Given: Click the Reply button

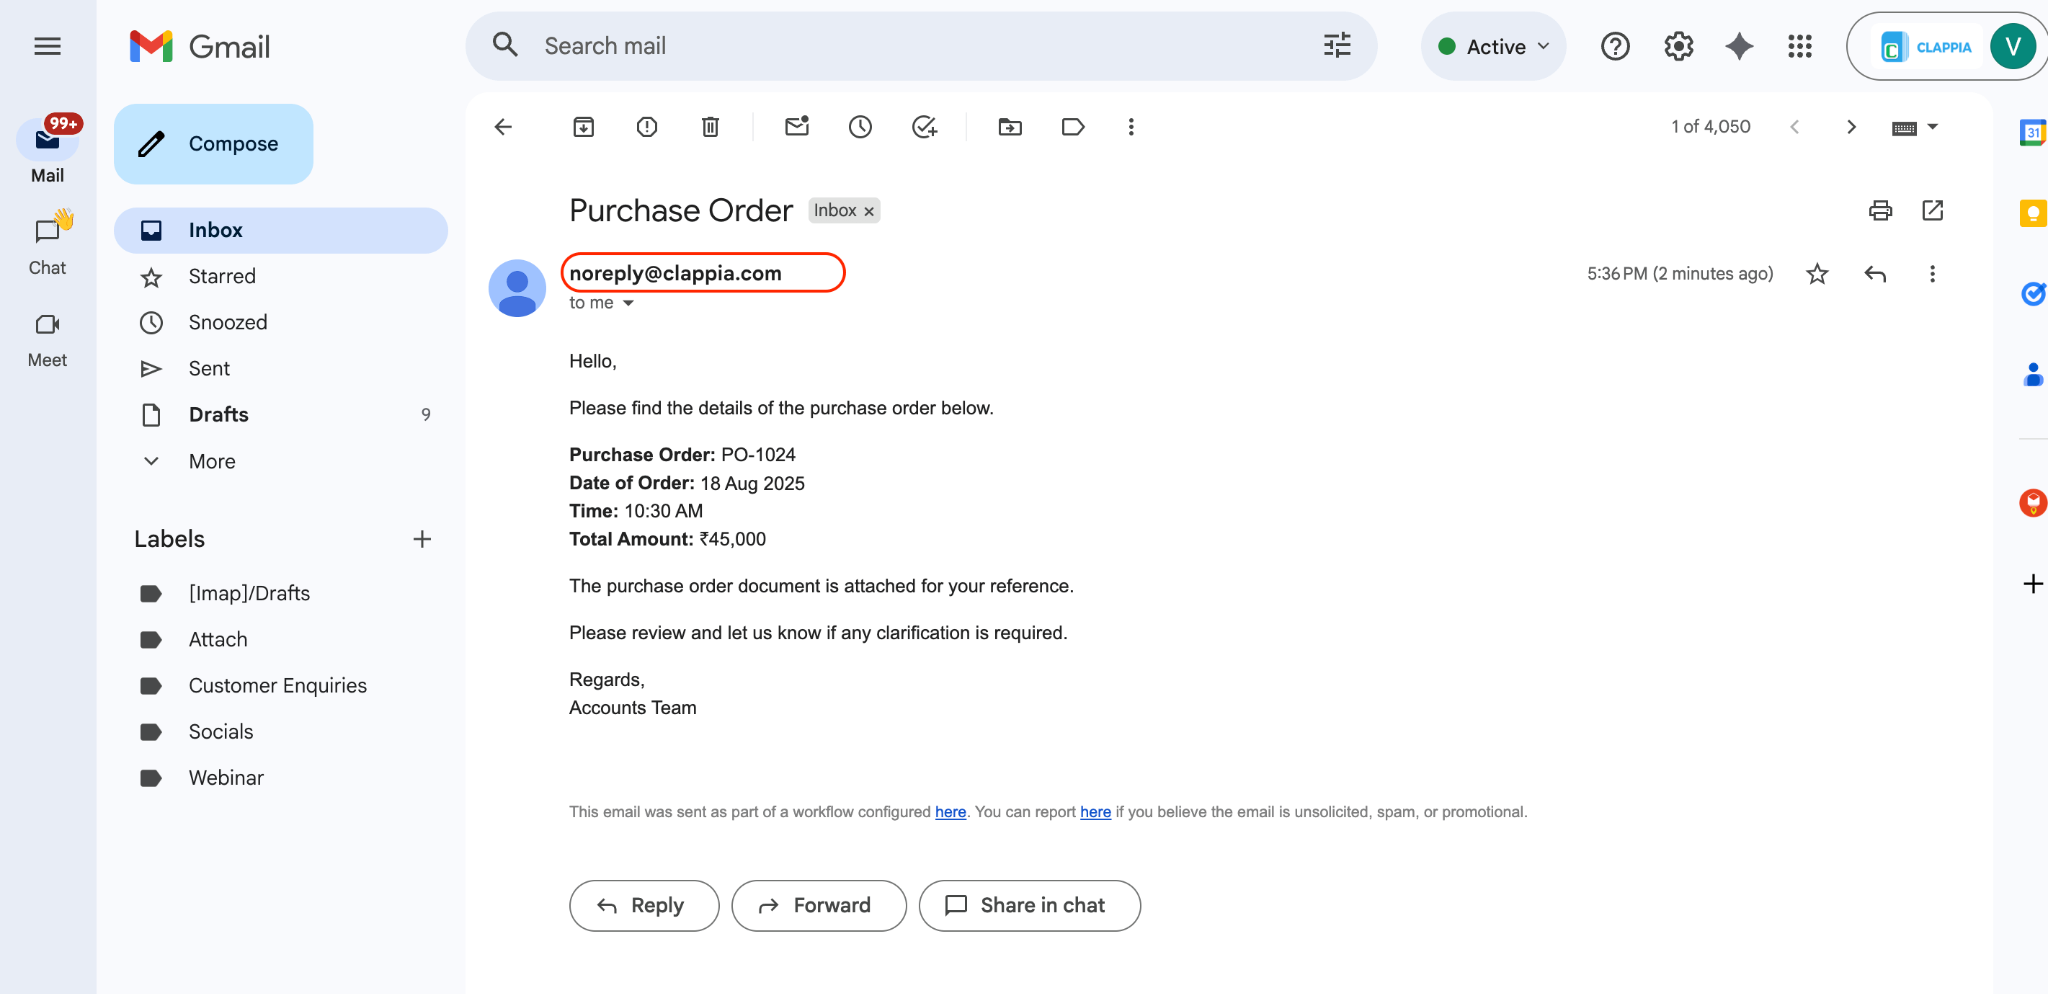Looking at the screenshot, I should coord(644,906).
